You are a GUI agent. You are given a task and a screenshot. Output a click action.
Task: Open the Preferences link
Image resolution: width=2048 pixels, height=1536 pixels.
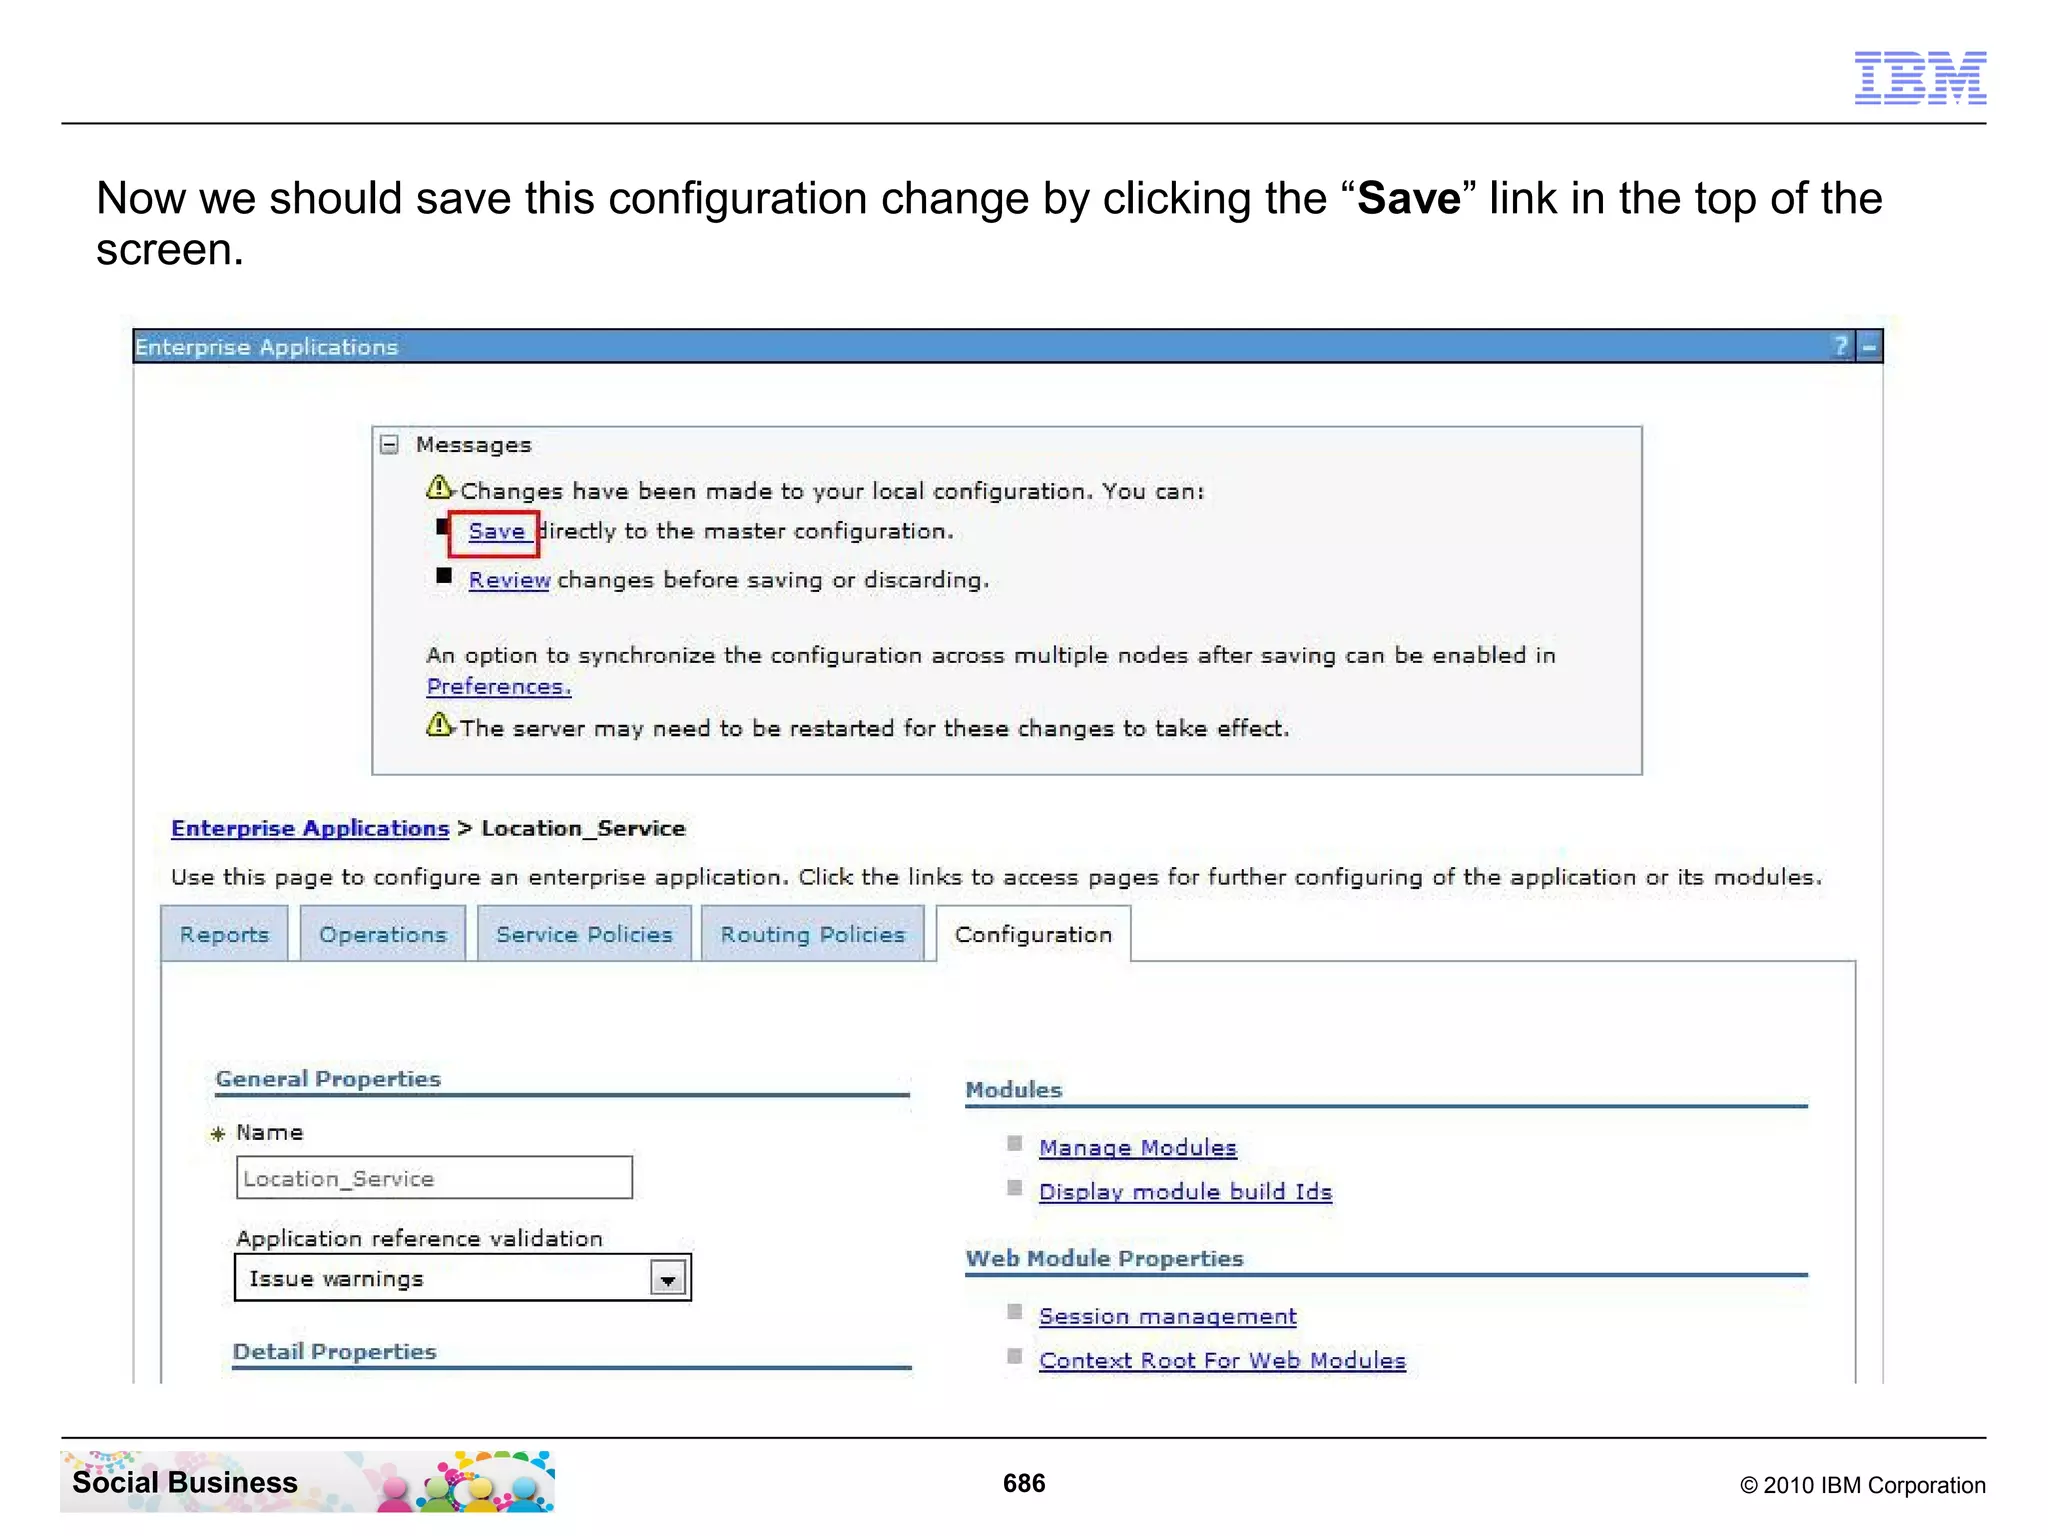499,687
